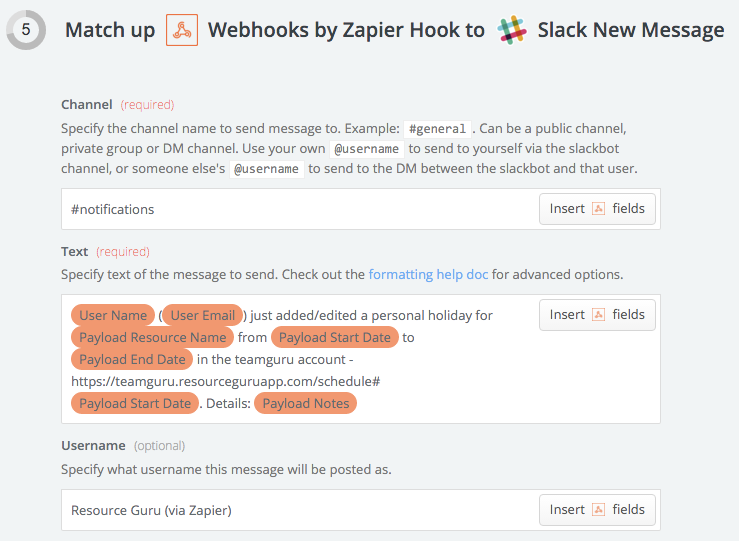Open the formatting help doc link

[x=428, y=274]
